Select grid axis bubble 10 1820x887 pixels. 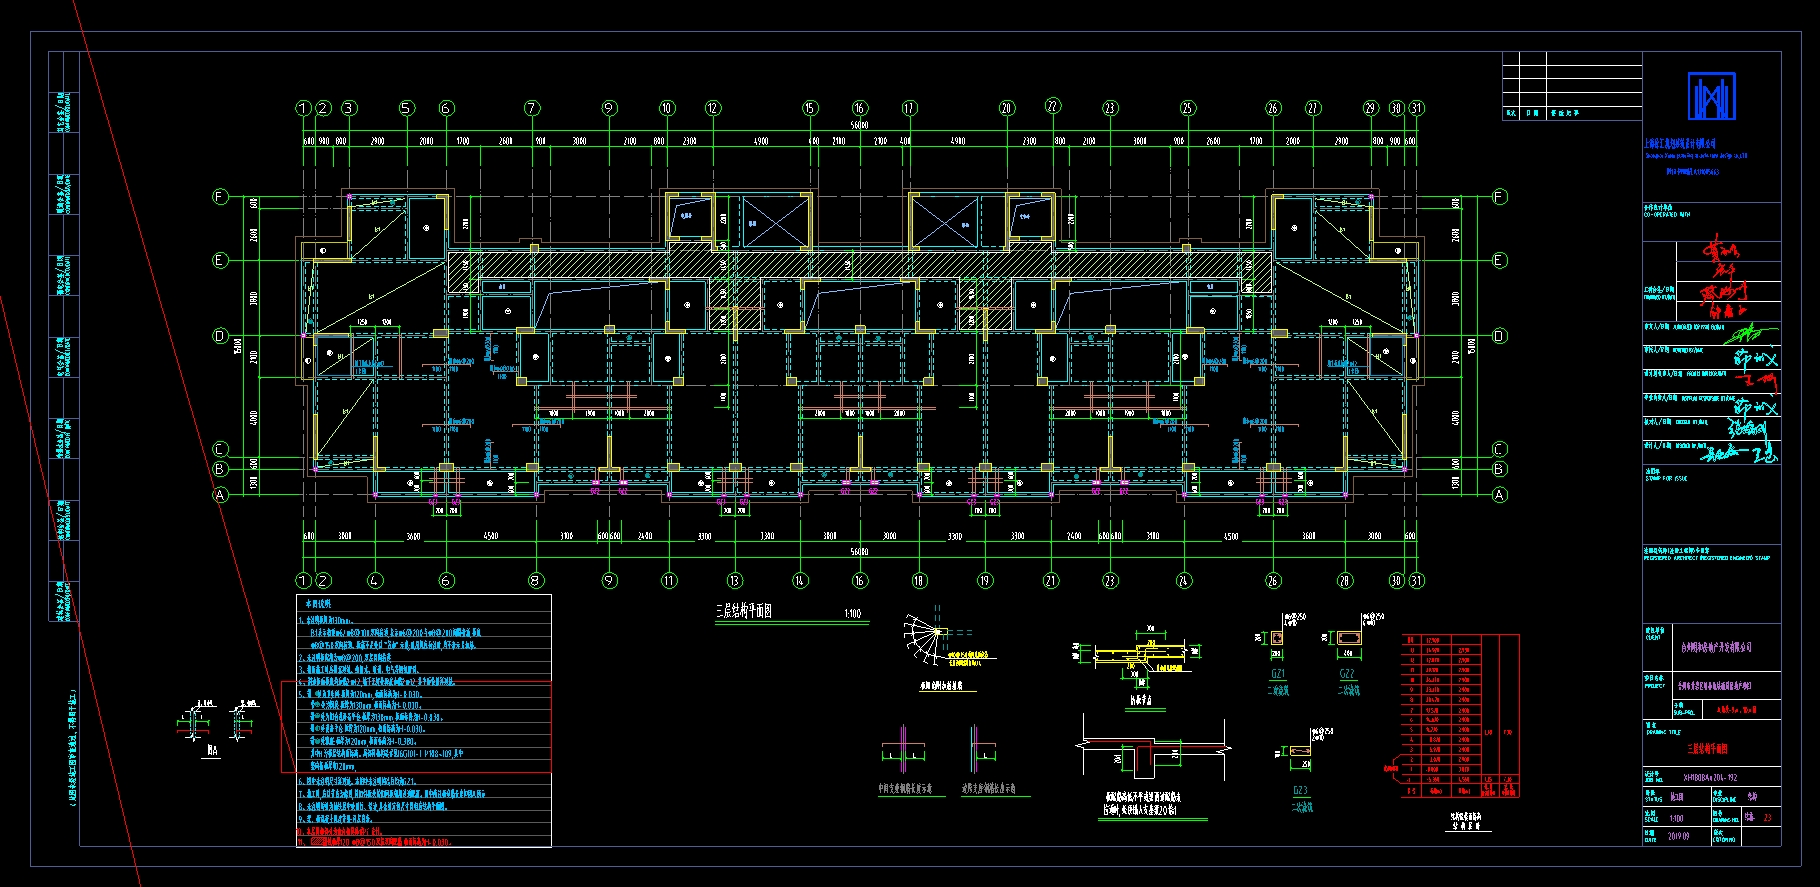pyautogui.click(x=667, y=108)
